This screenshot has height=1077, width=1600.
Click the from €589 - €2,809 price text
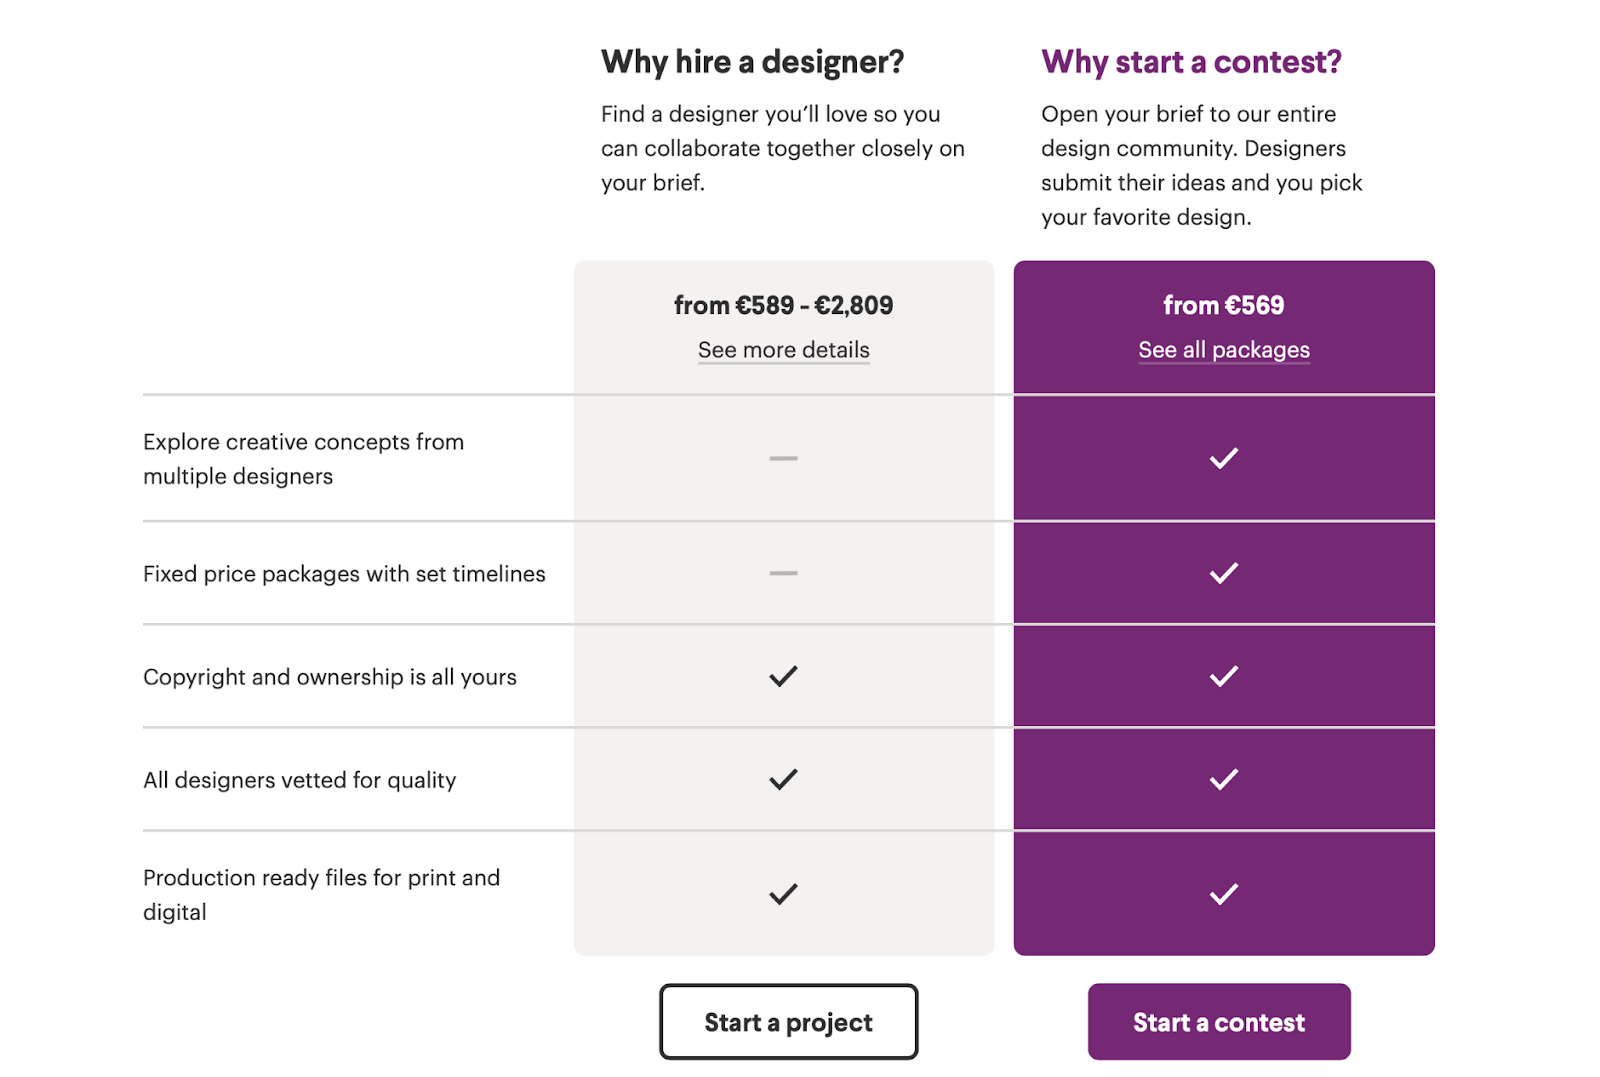(783, 305)
